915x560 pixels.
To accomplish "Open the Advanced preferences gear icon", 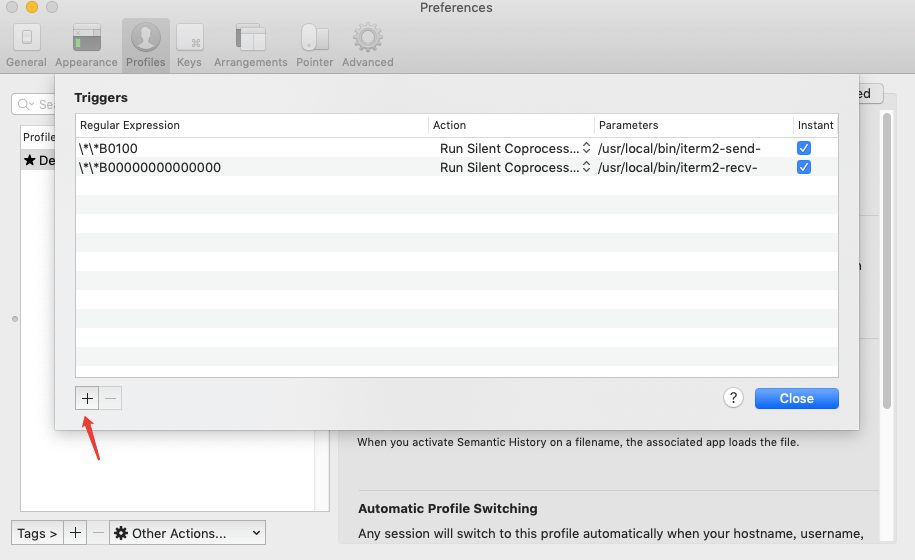I will 367,45.
